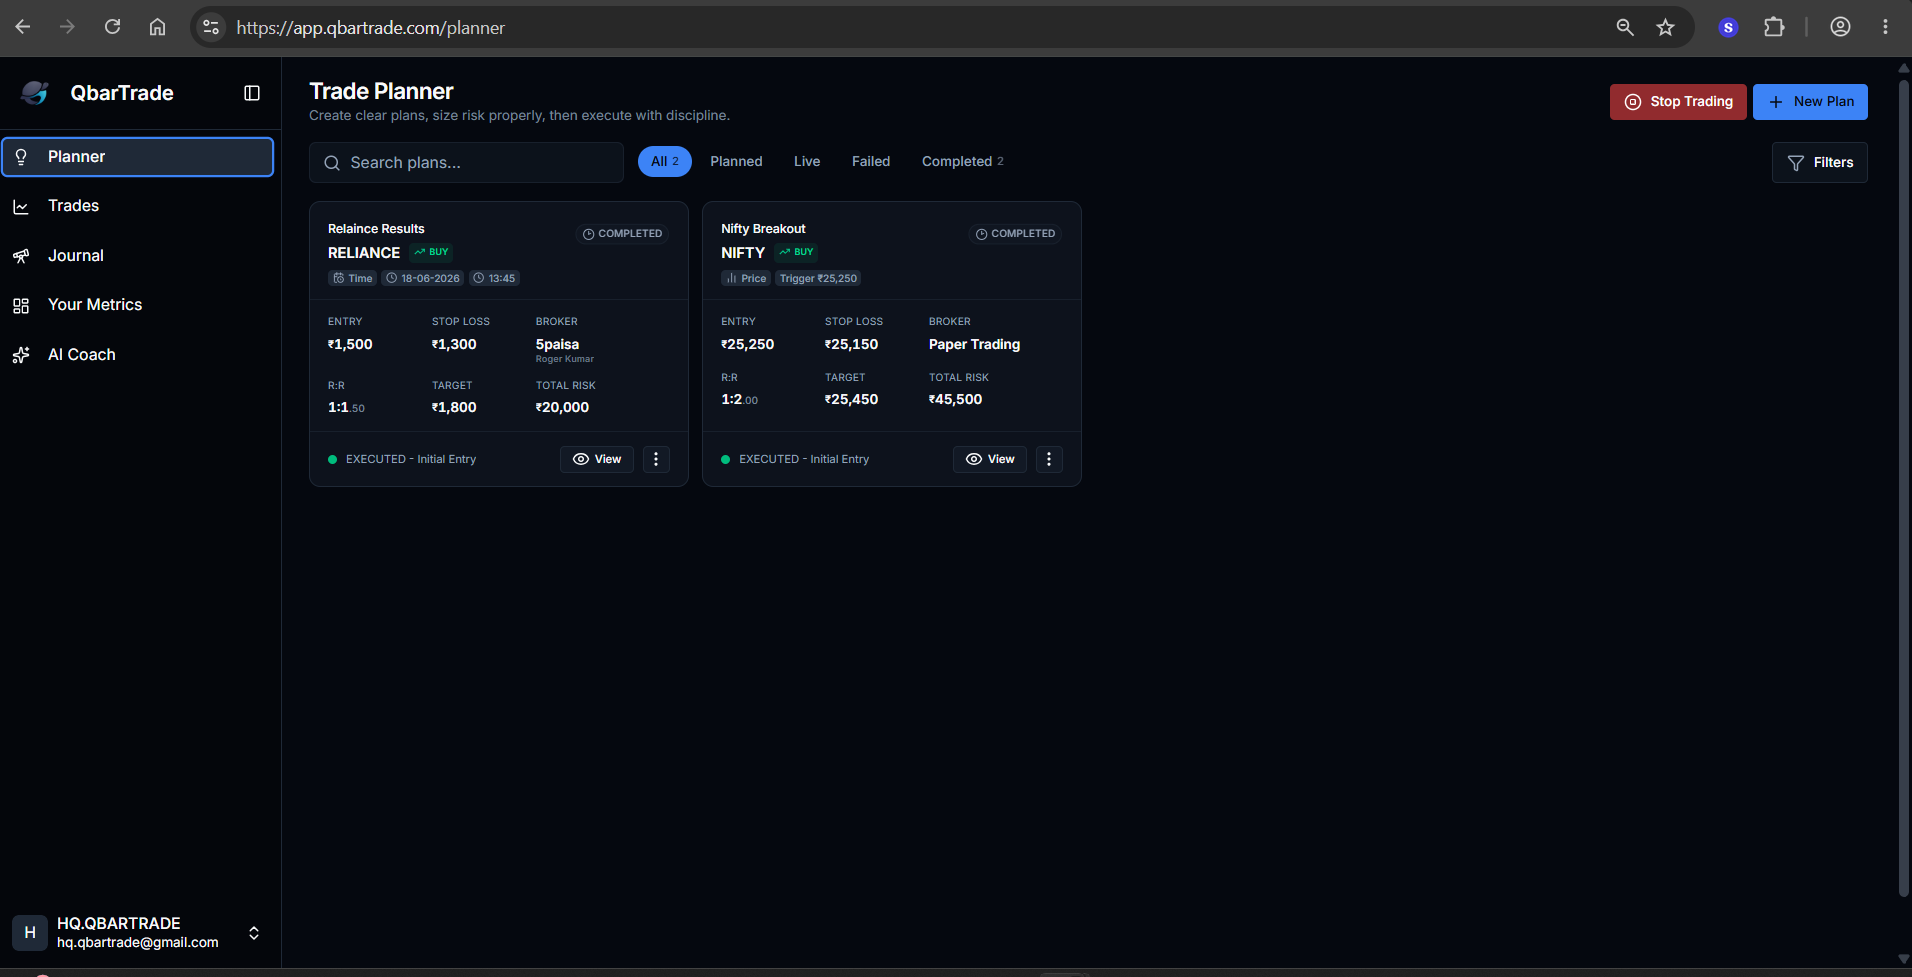The width and height of the screenshot is (1912, 977).
Task: Click the ₹20,000 total risk value
Action: pyautogui.click(x=562, y=407)
